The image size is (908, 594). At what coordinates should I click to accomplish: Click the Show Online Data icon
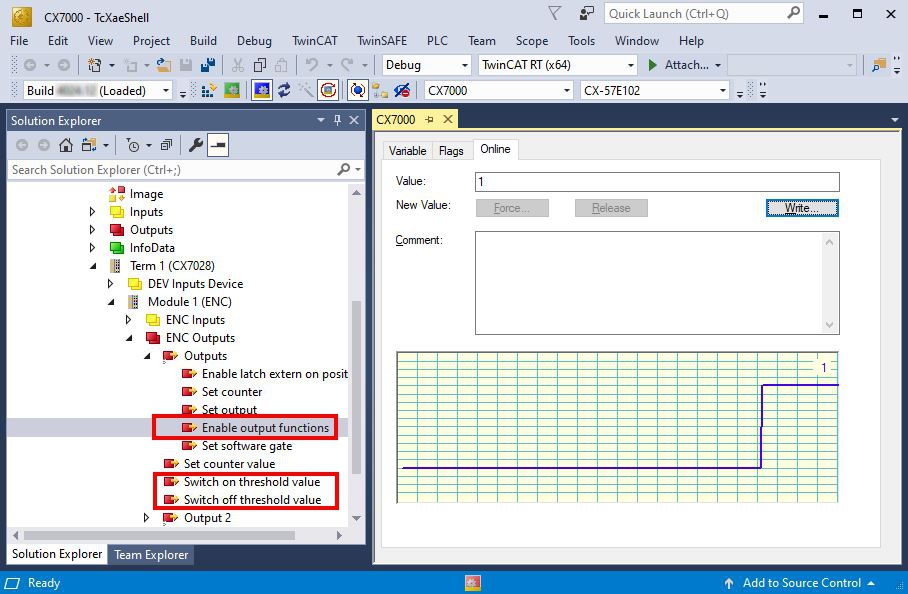[358, 90]
